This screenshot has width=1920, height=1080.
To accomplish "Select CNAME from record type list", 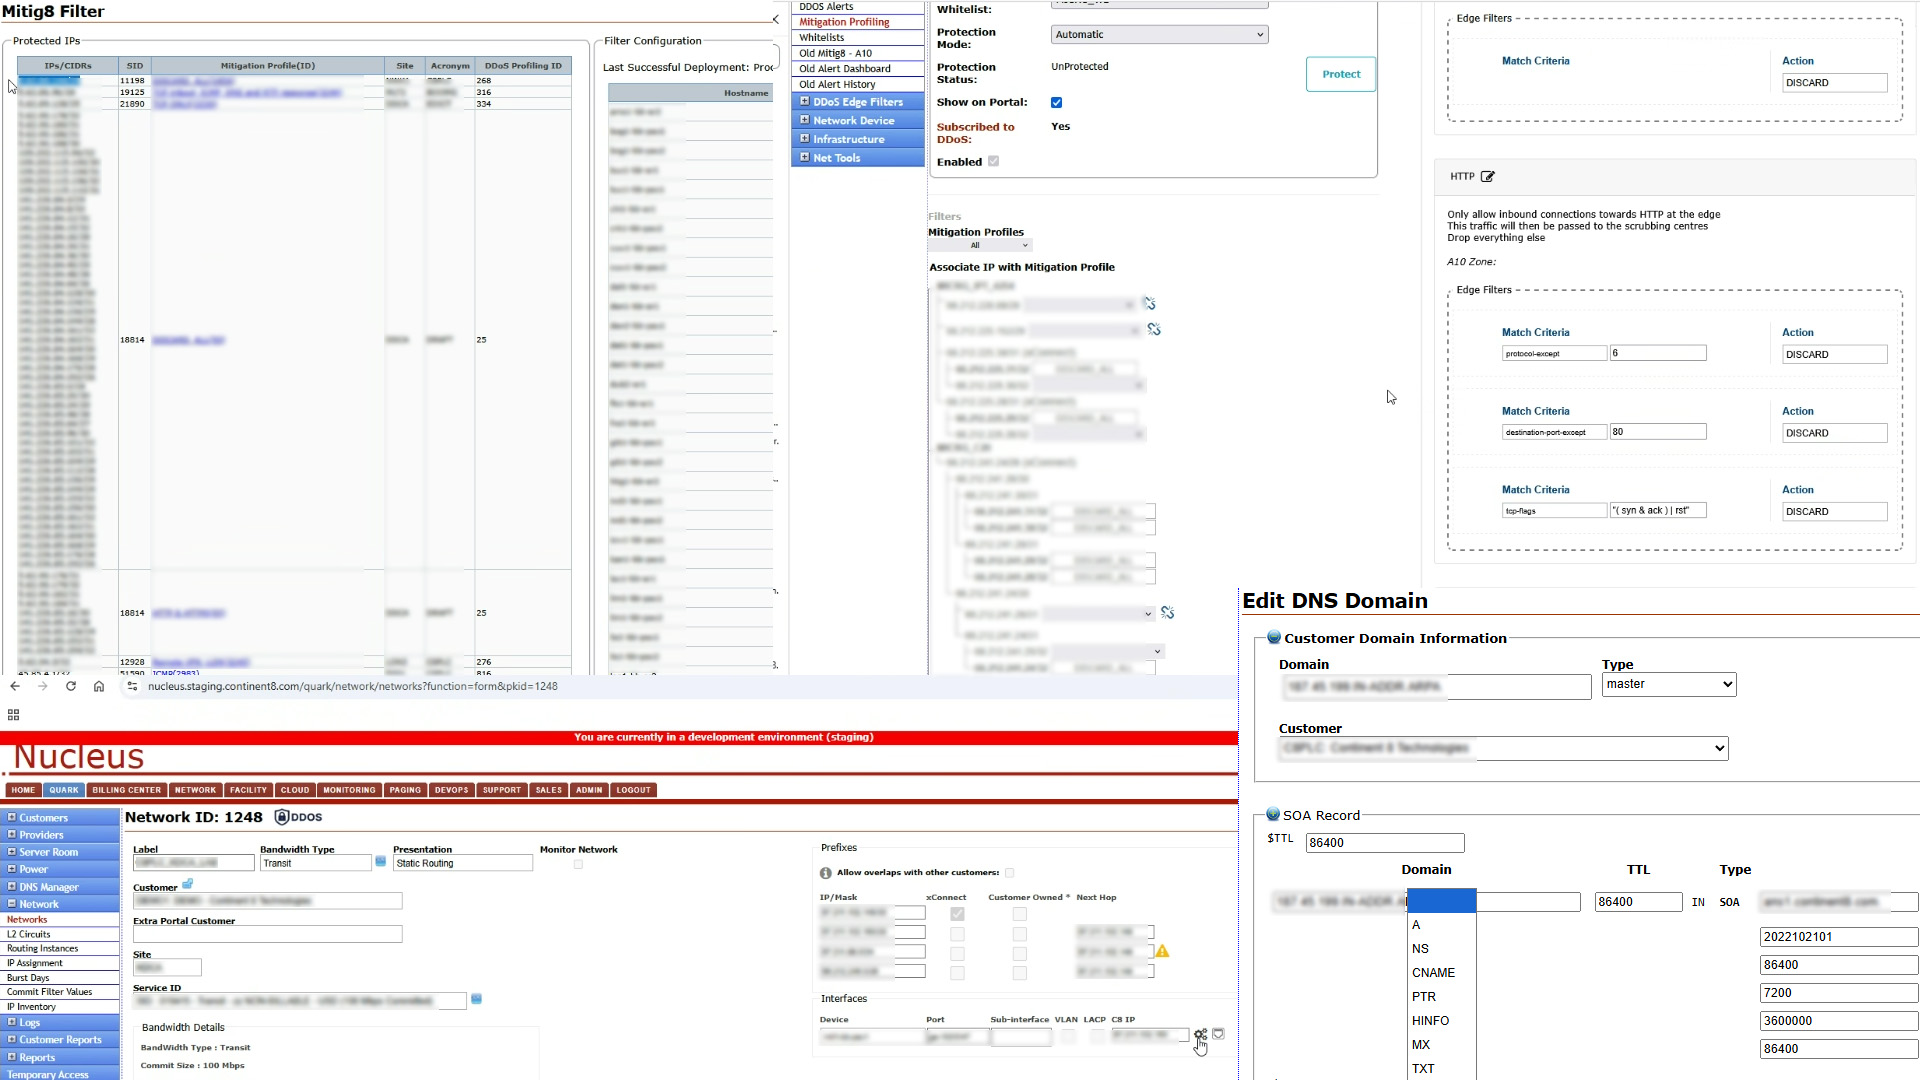I will pos(1433,973).
